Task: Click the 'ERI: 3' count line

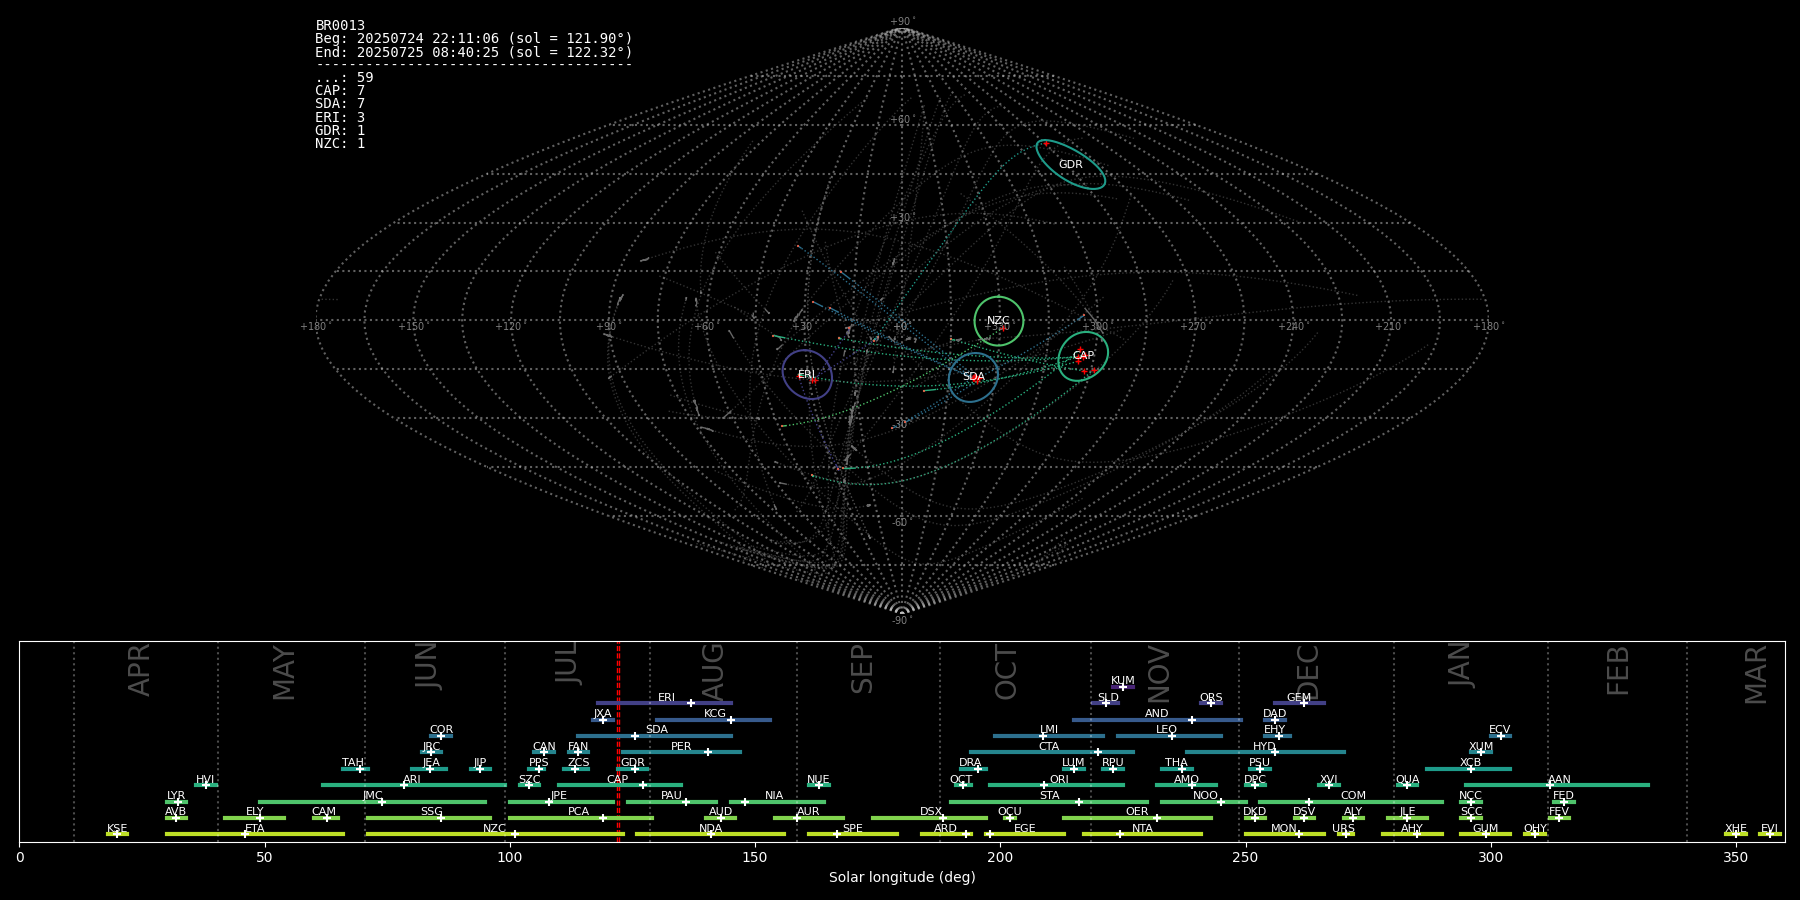Action: (340, 118)
